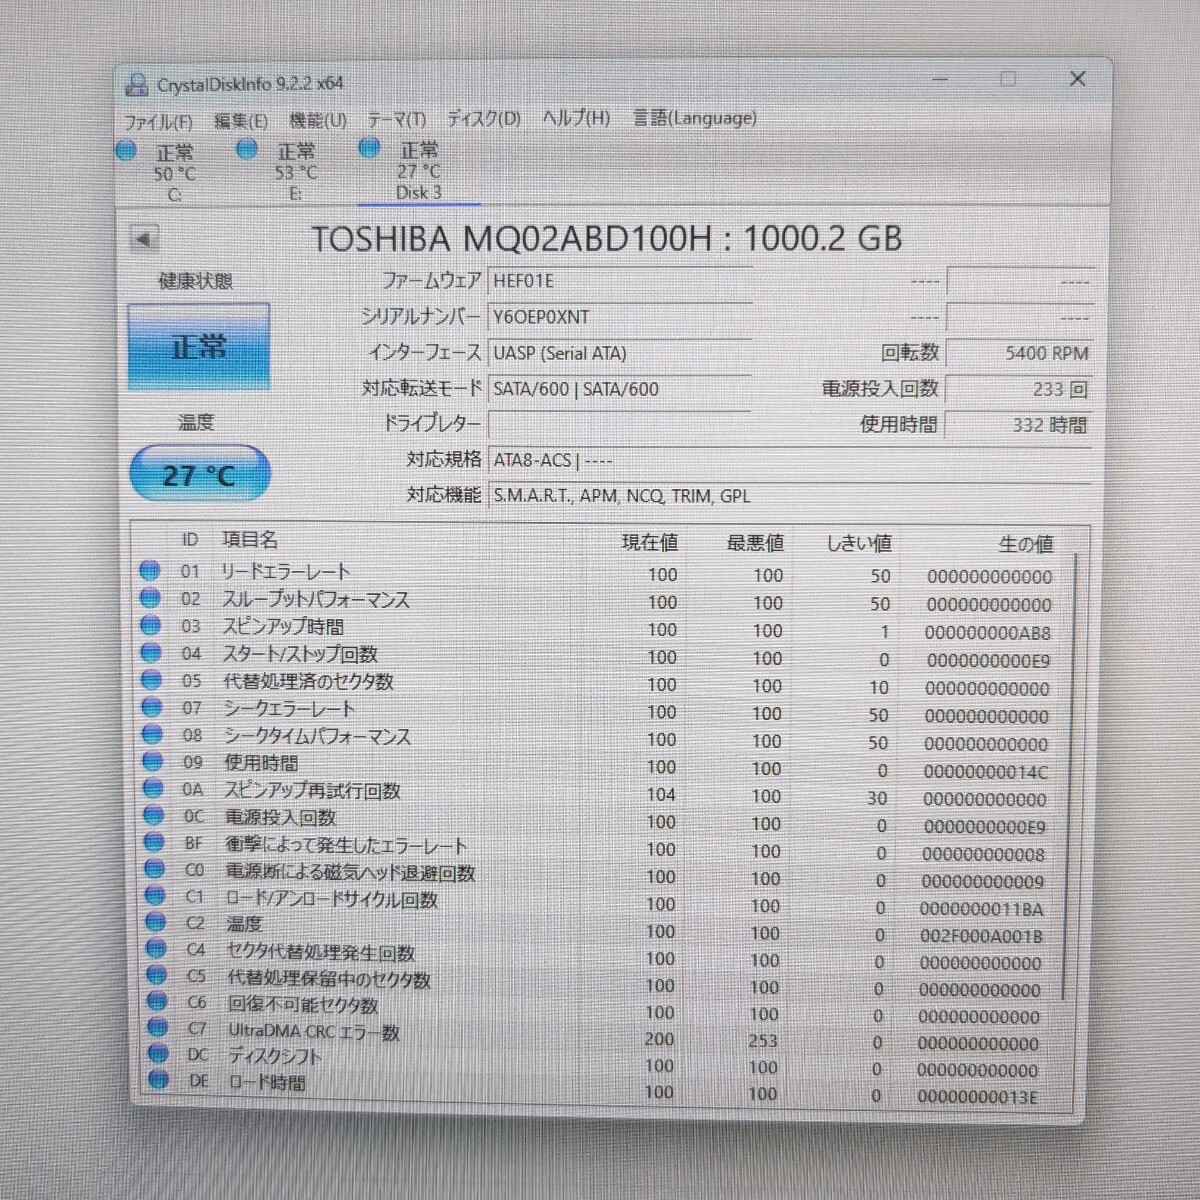Click status dot of ディスクシフト row
The height and width of the screenshot is (1200, 1200).
(x=158, y=1053)
